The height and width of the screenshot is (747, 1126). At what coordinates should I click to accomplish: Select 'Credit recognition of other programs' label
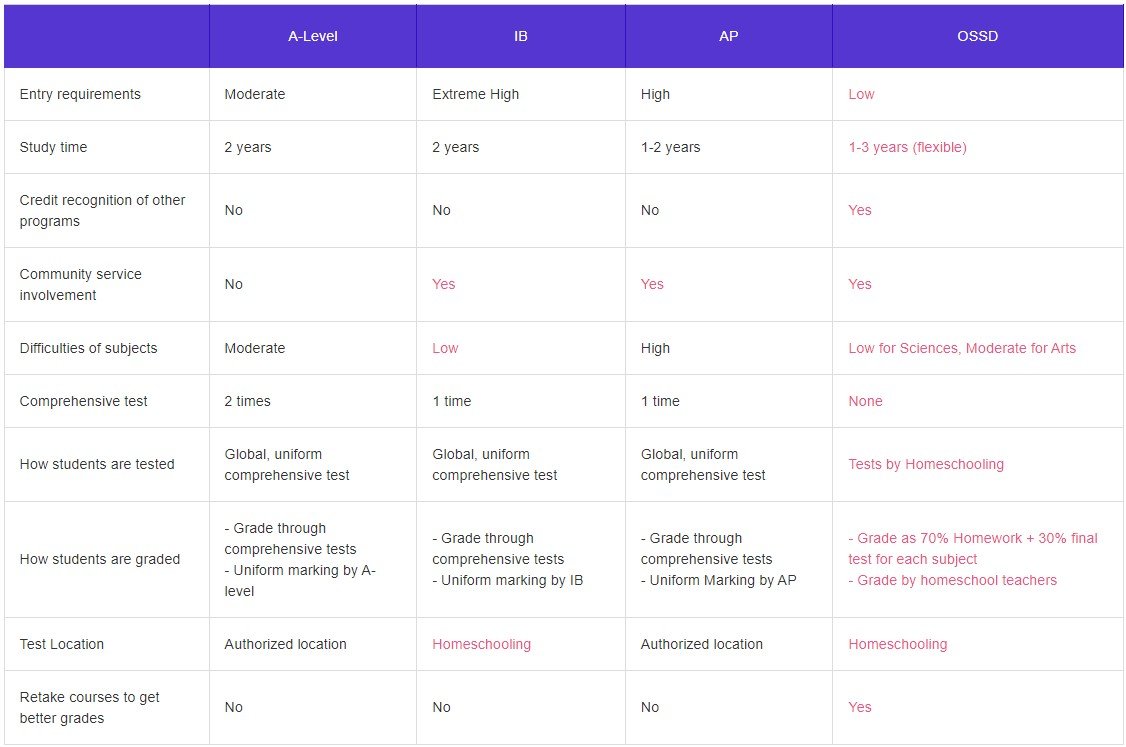click(x=102, y=210)
